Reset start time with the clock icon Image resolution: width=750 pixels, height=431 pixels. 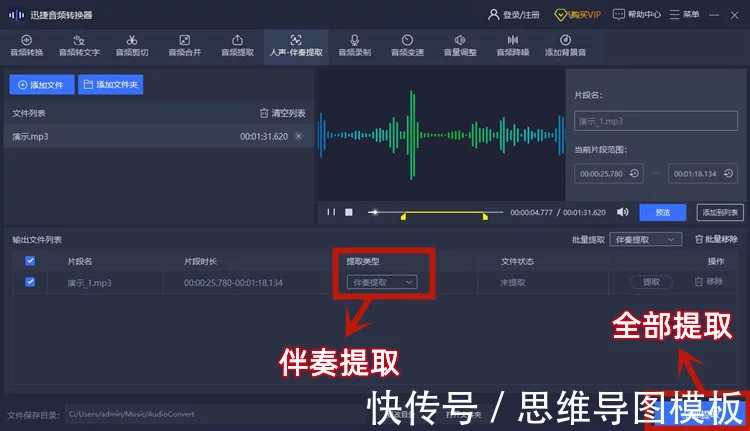point(634,174)
